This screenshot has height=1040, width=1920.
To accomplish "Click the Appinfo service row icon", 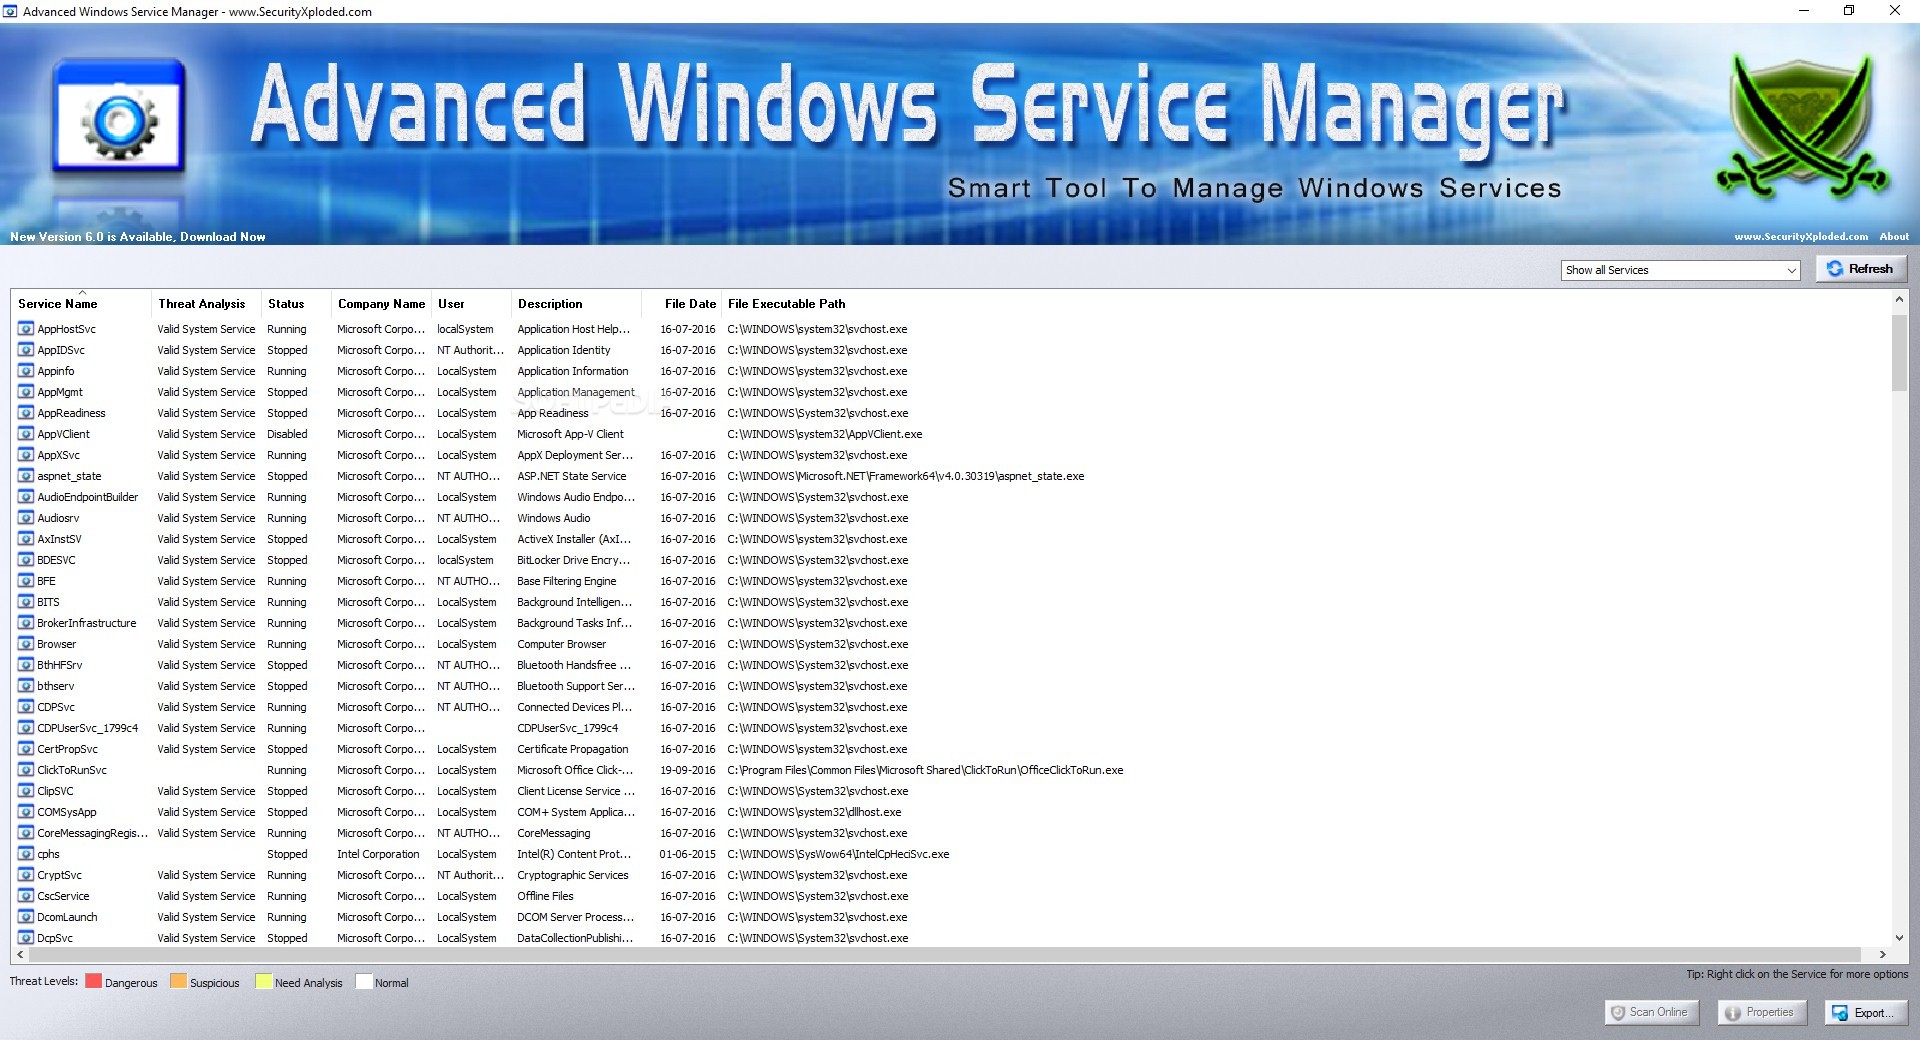I will [26, 370].
